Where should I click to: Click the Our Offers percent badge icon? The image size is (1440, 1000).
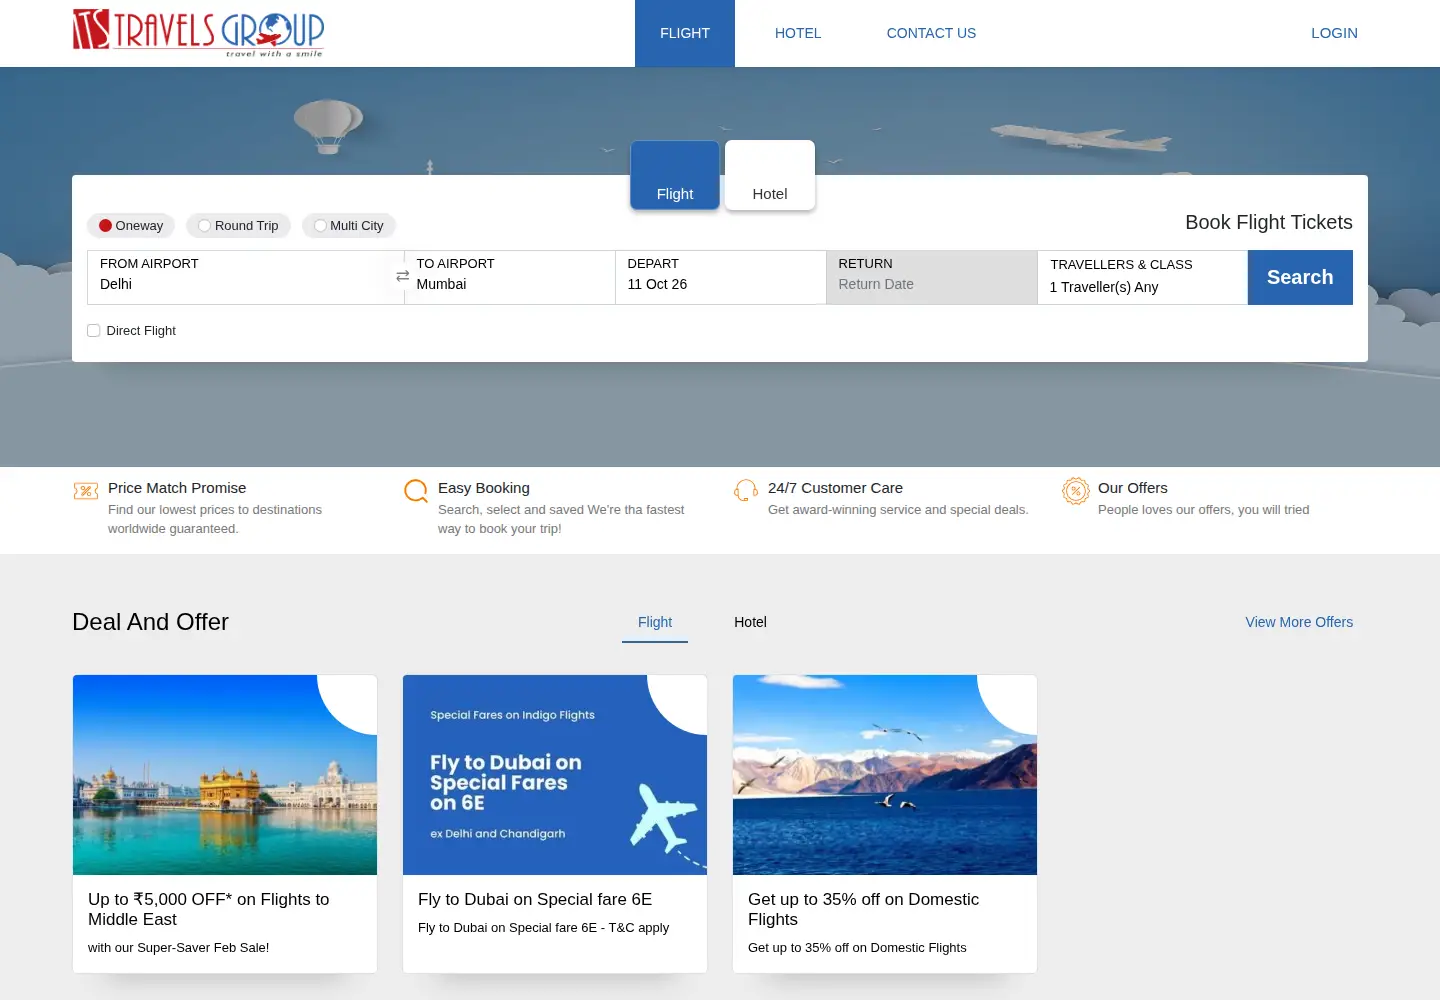1076,491
